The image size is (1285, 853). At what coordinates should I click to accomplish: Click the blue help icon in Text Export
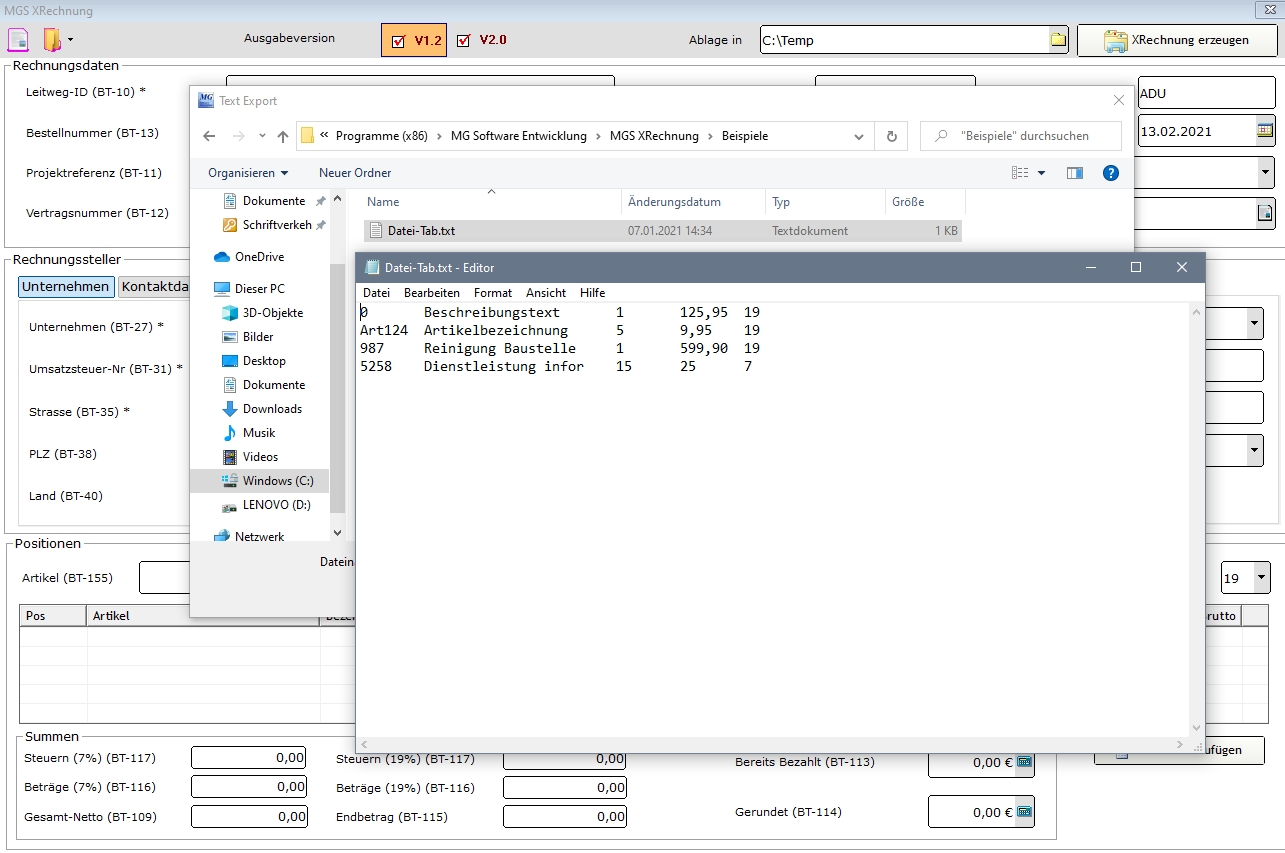pyautogui.click(x=1110, y=173)
